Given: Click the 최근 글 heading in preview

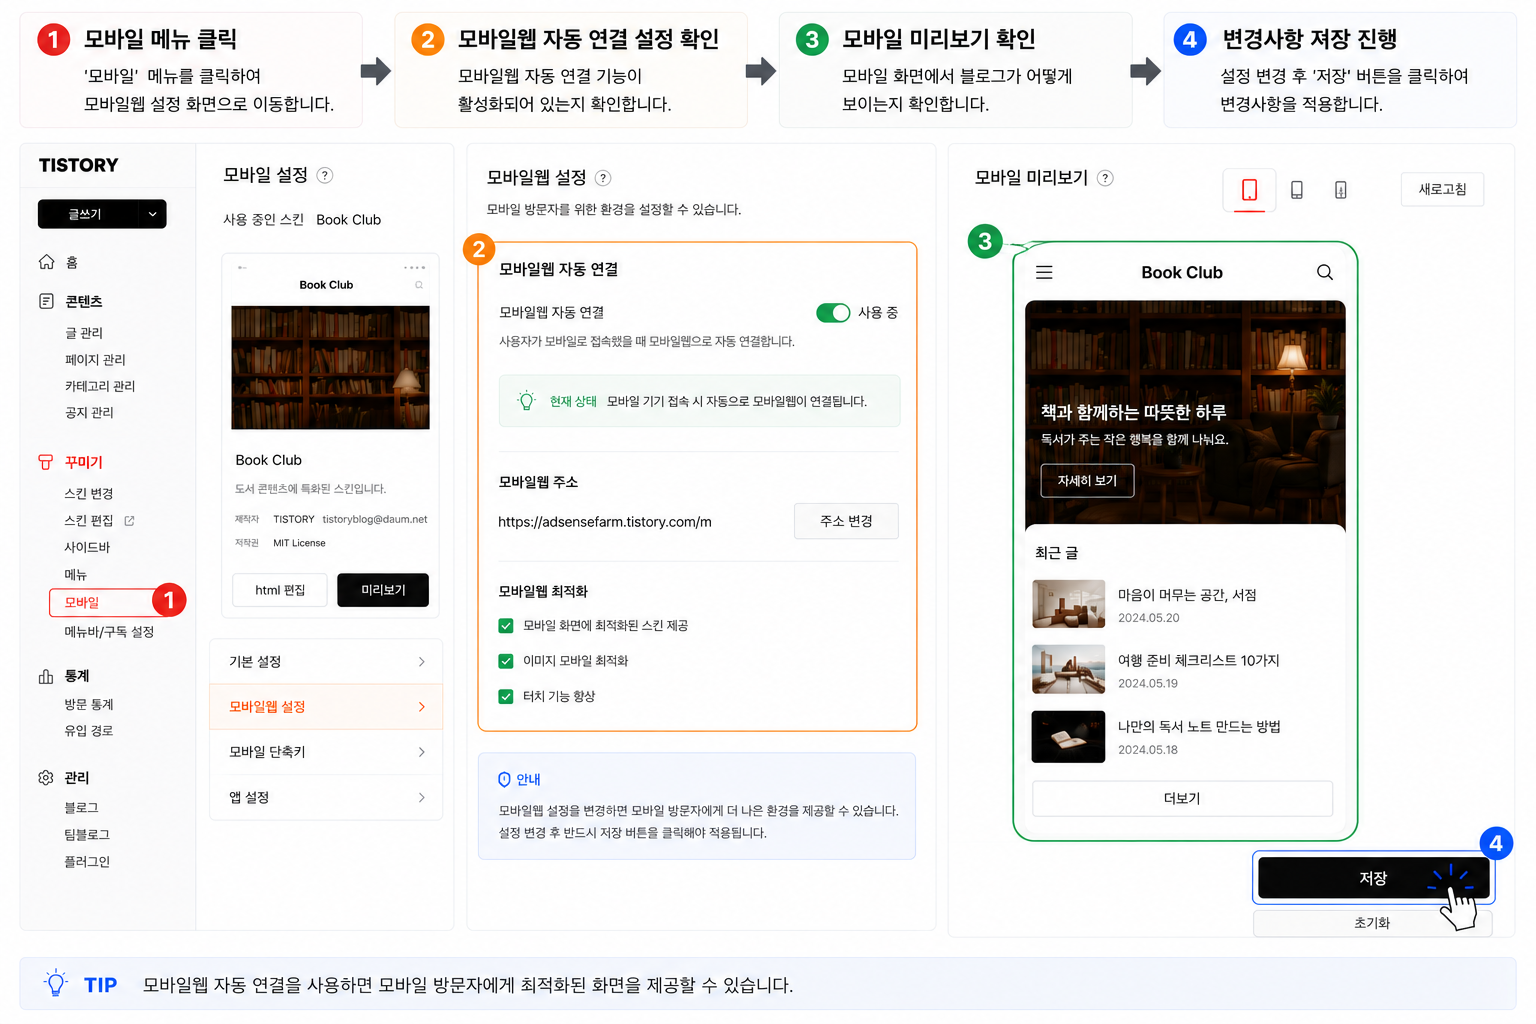Looking at the screenshot, I should [1056, 553].
